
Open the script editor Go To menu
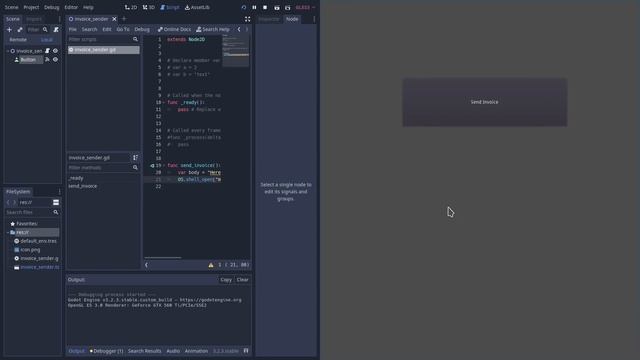(123, 29)
